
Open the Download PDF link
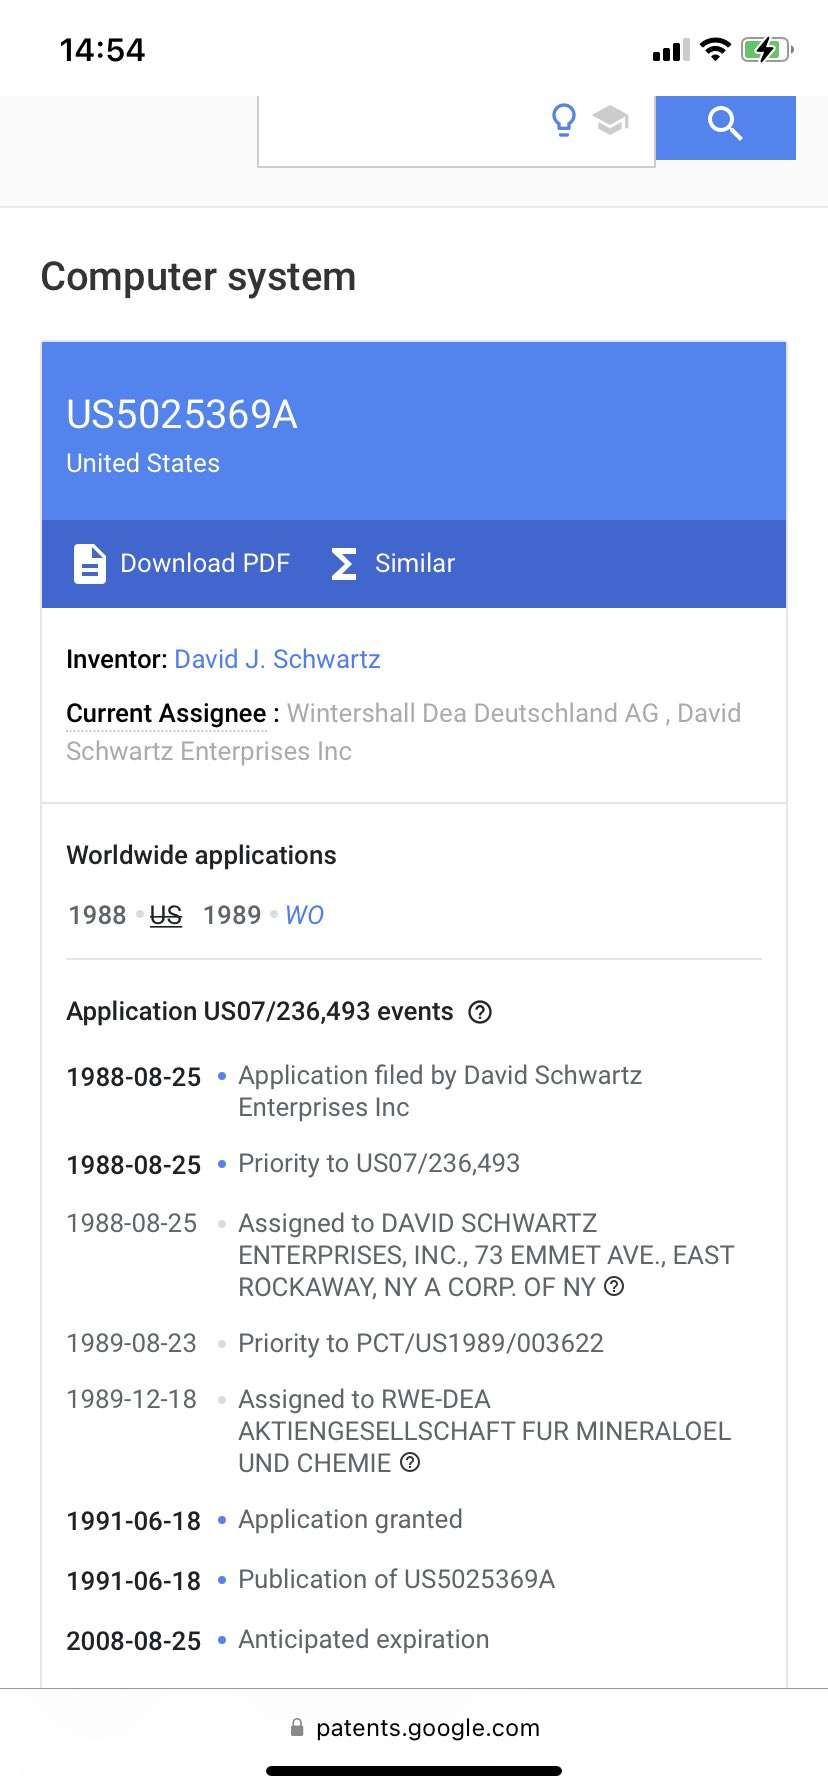(x=204, y=564)
